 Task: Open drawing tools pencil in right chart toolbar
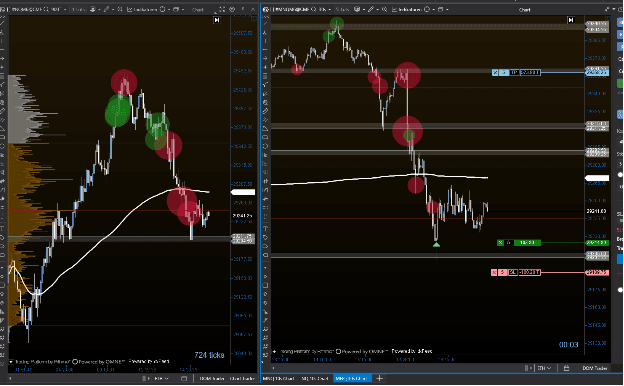tap(370, 9)
